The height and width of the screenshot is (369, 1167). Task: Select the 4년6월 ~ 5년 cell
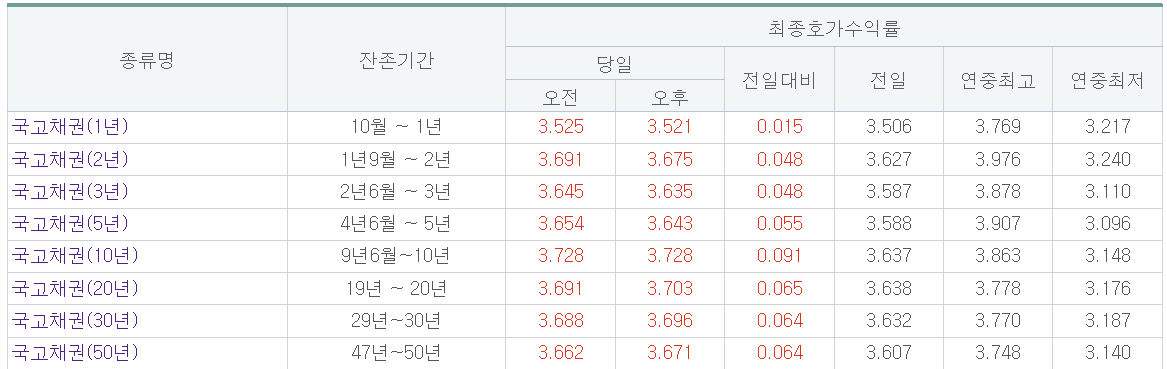click(x=396, y=223)
